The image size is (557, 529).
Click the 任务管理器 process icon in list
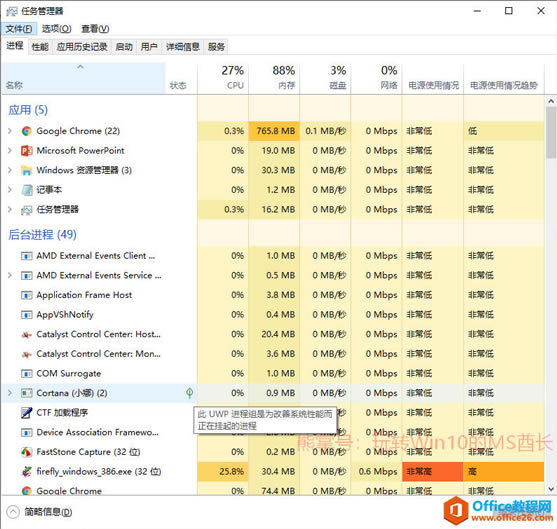tap(26, 210)
